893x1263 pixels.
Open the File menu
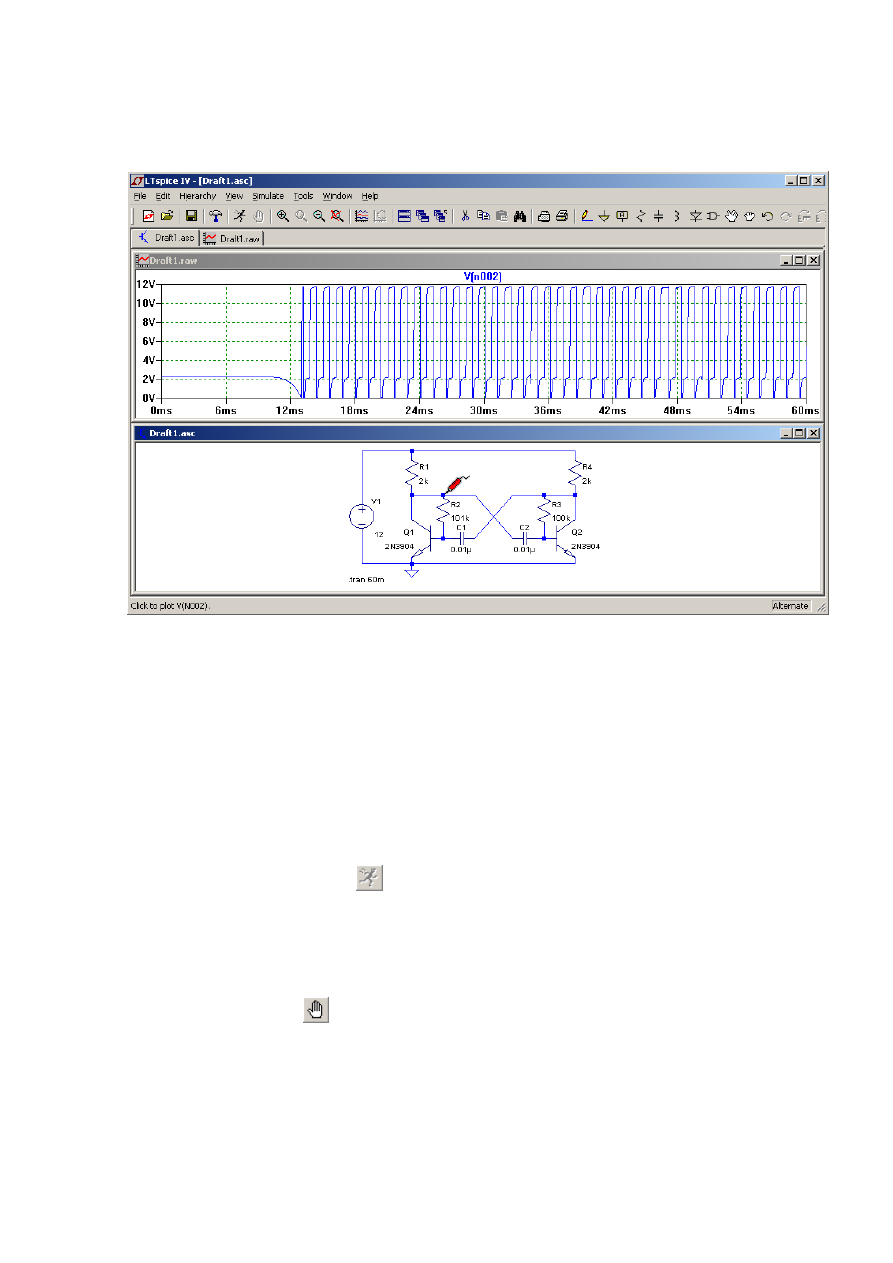point(140,196)
